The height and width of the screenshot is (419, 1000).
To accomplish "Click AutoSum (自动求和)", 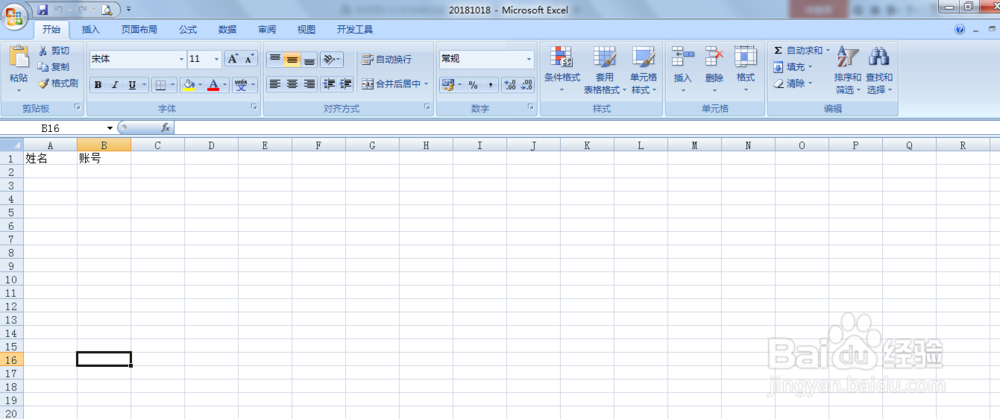I will (798, 50).
